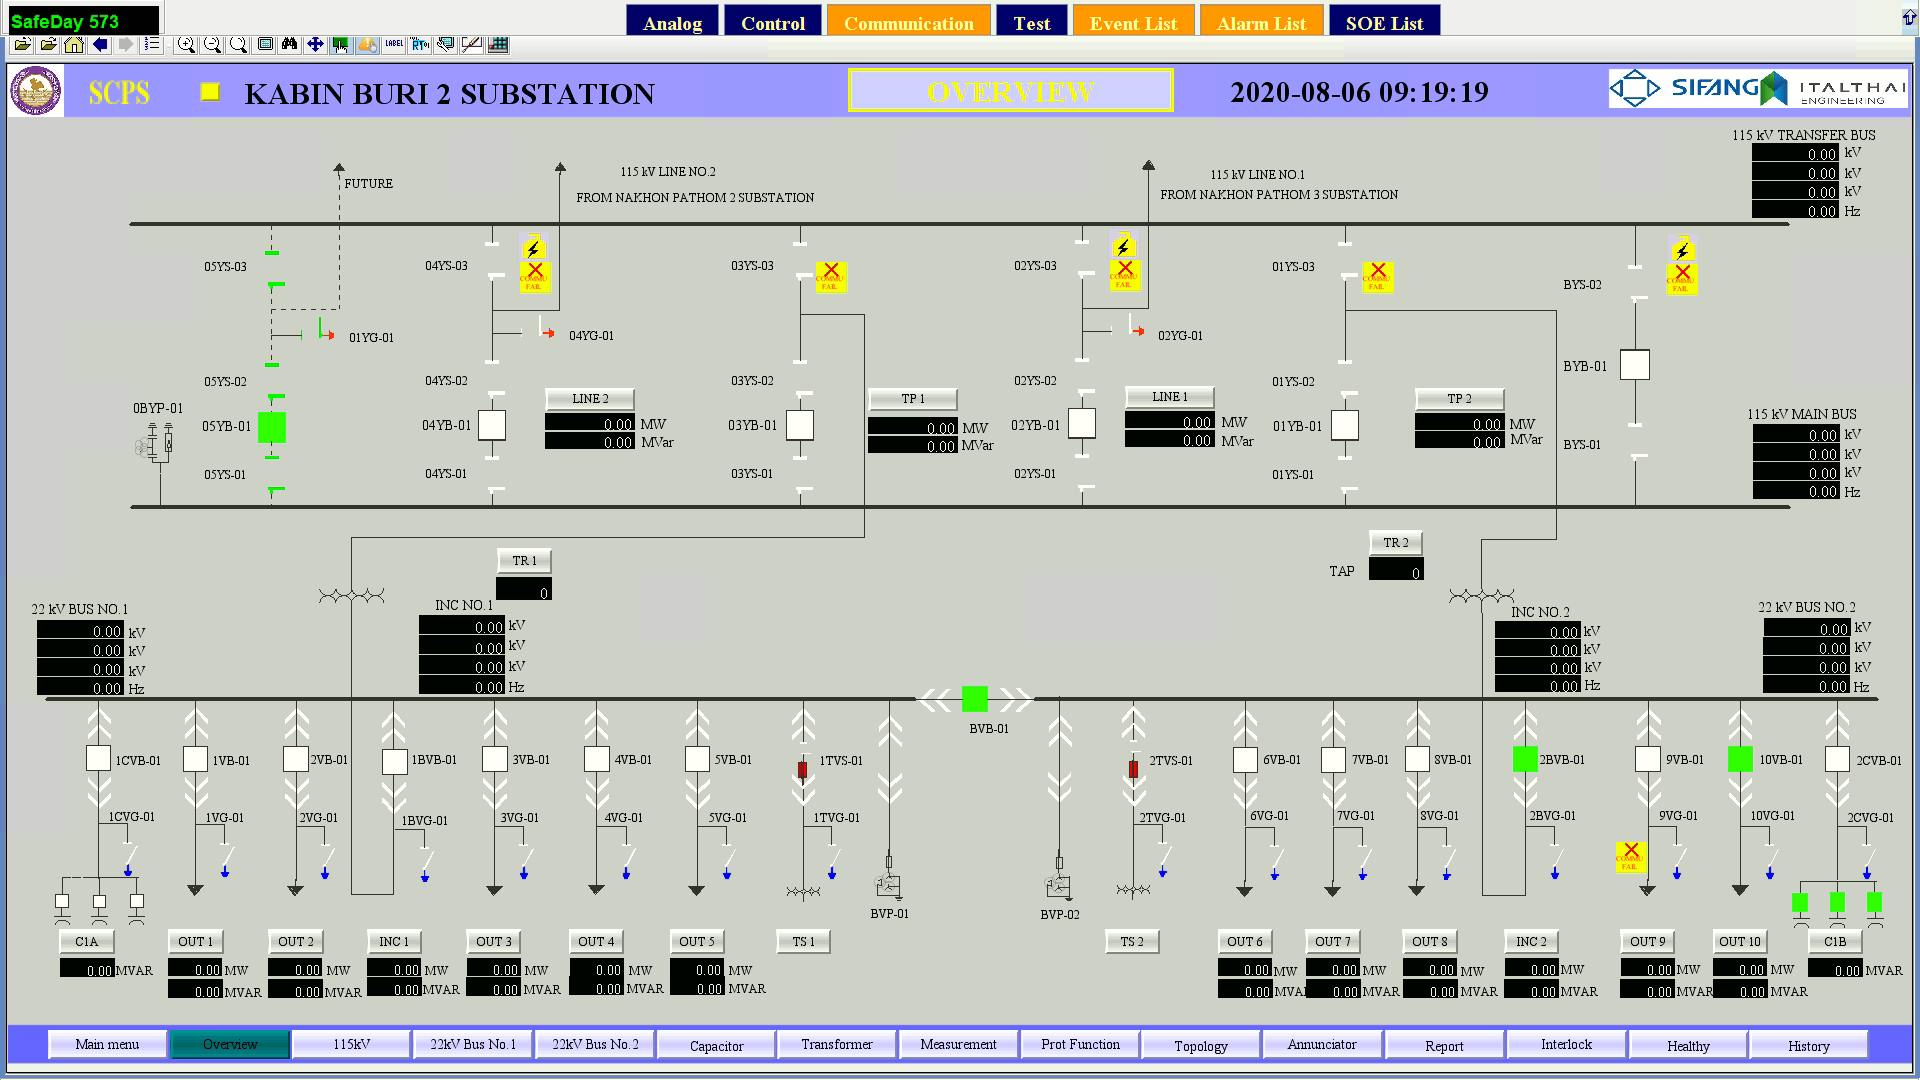Click the blue pan arrows icon

[x=315, y=44]
